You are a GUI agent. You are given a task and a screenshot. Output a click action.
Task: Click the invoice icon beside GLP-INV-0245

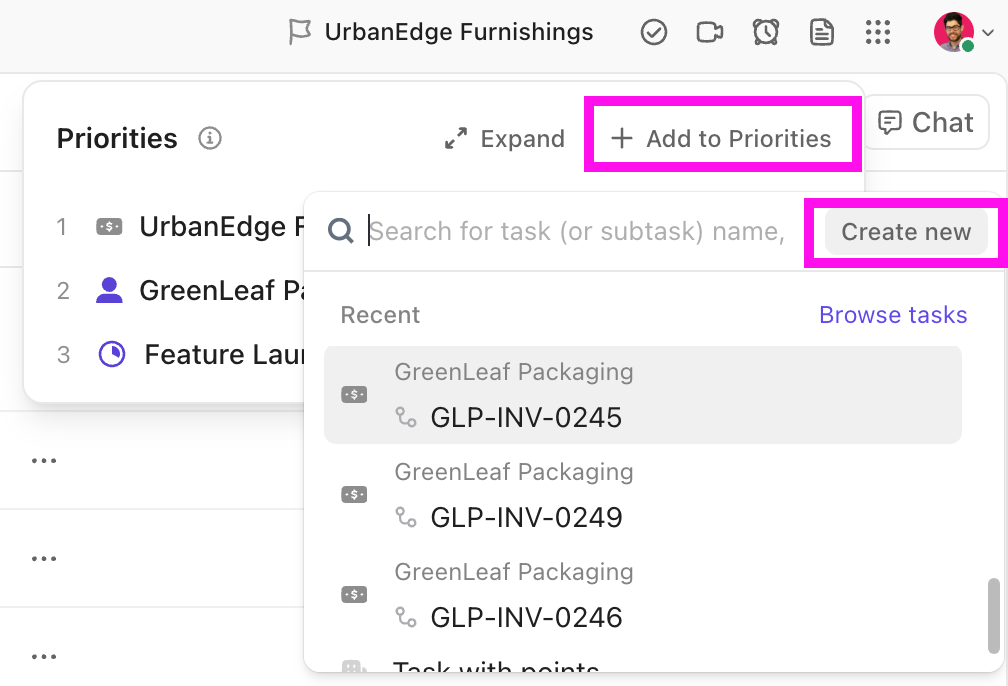352,394
